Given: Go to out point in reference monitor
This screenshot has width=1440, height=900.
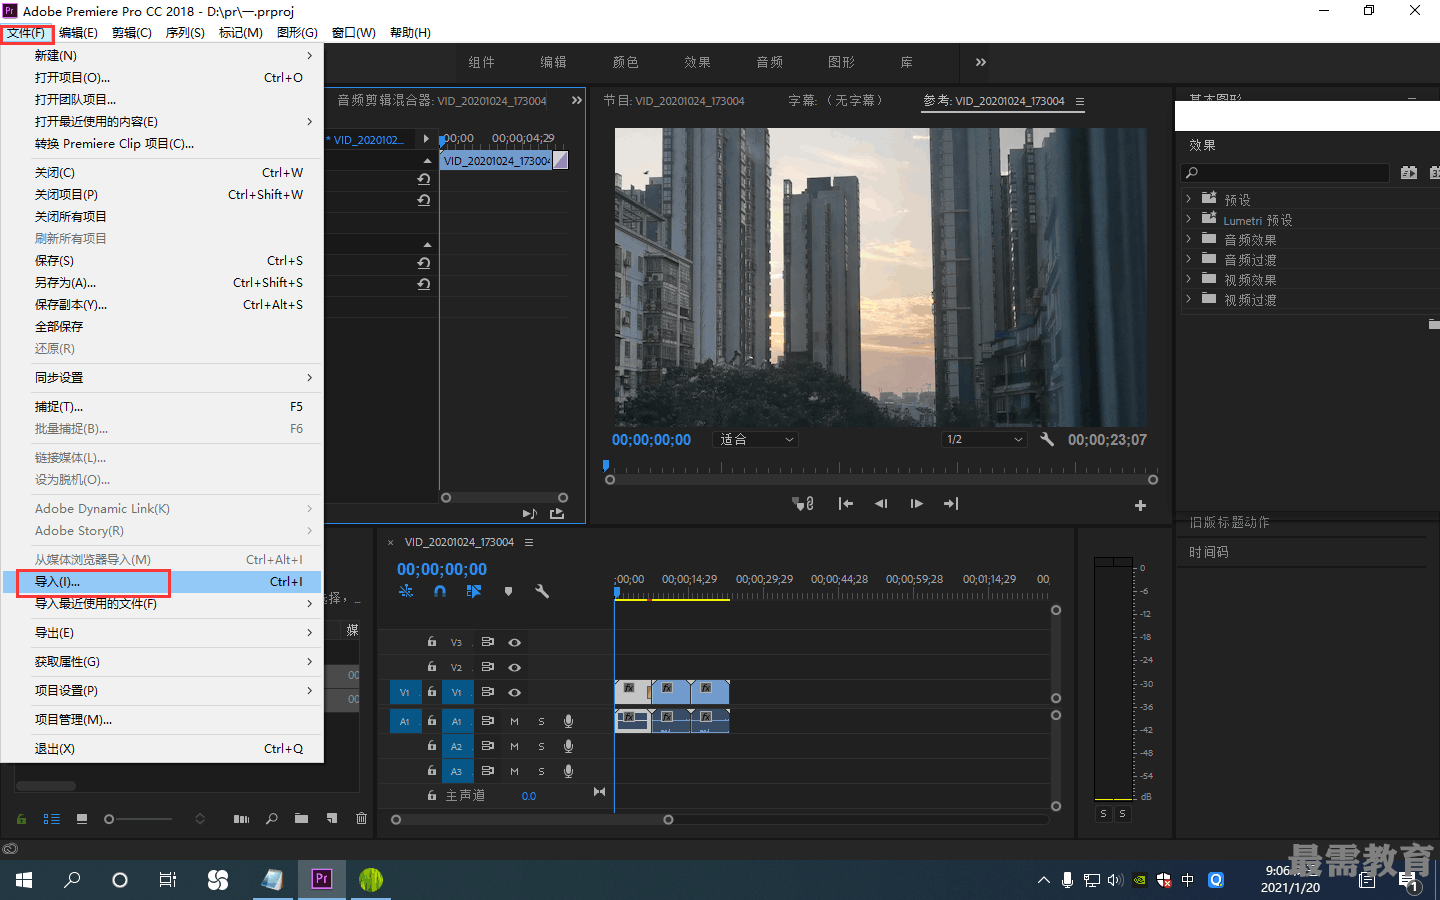Looking at the screenshot, I should (x=951, y=504).
